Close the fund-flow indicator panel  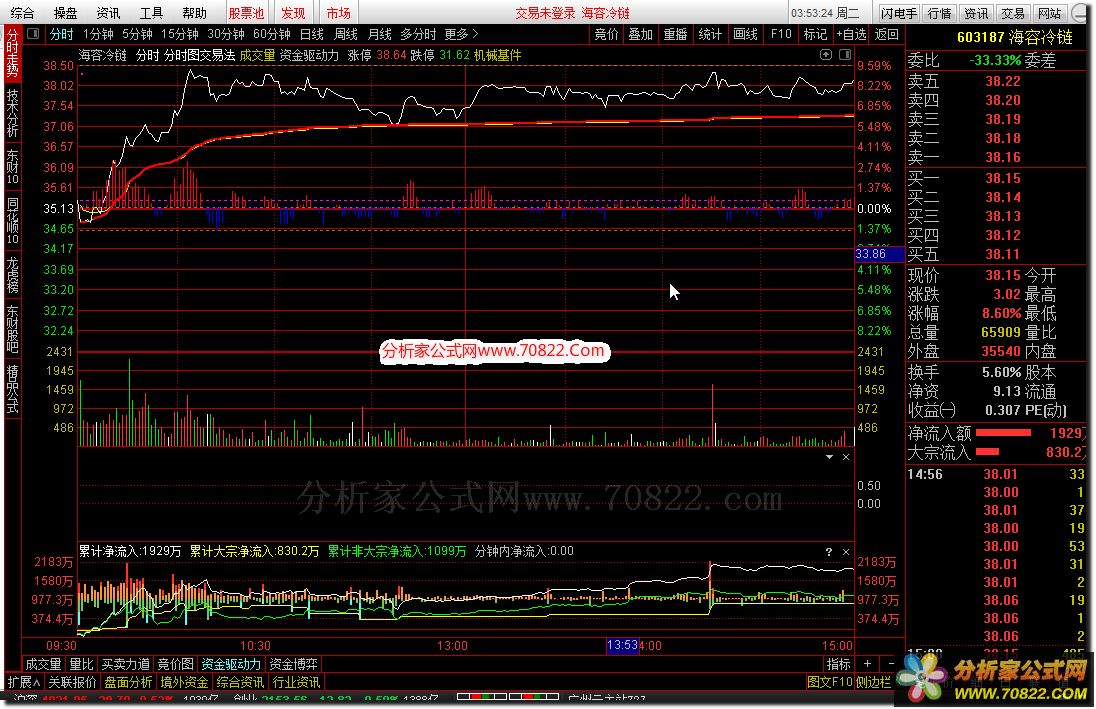click(x=846, y=552)
